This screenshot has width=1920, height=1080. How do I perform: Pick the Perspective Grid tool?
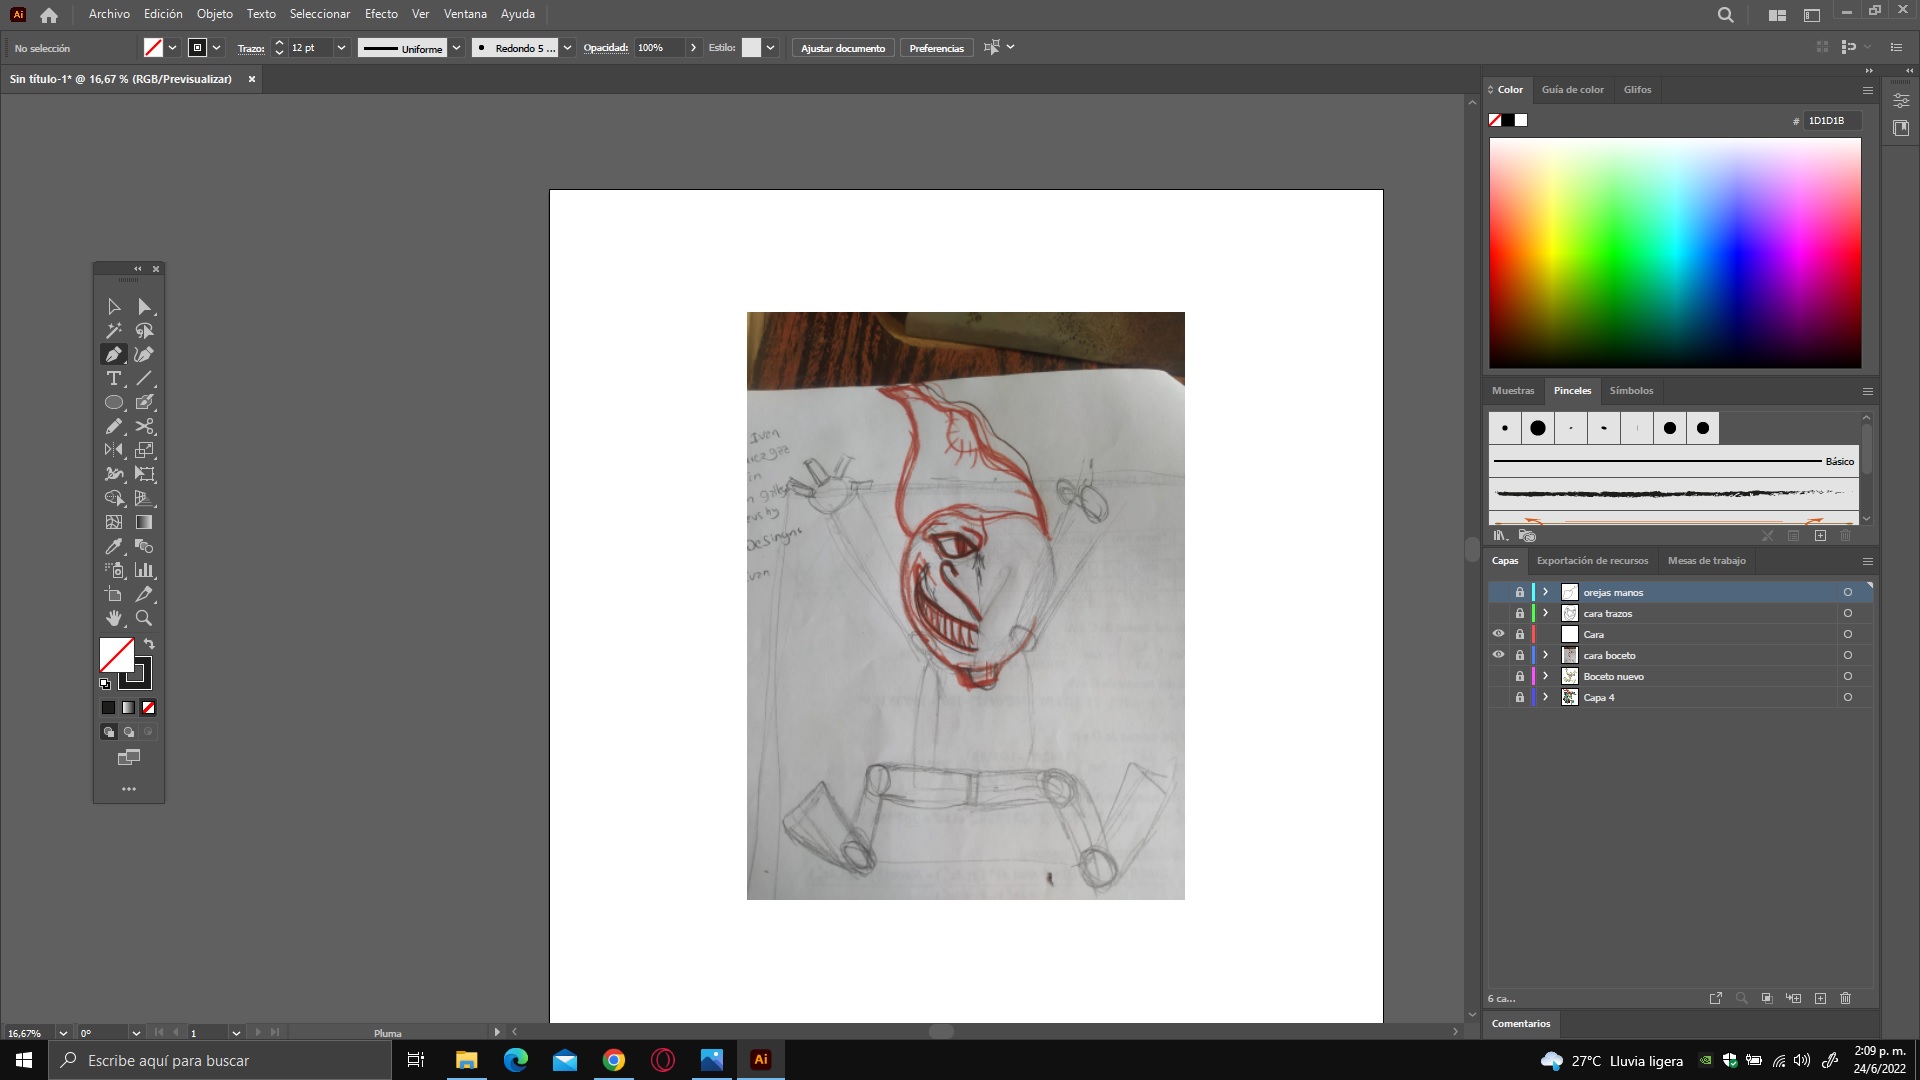144,499
